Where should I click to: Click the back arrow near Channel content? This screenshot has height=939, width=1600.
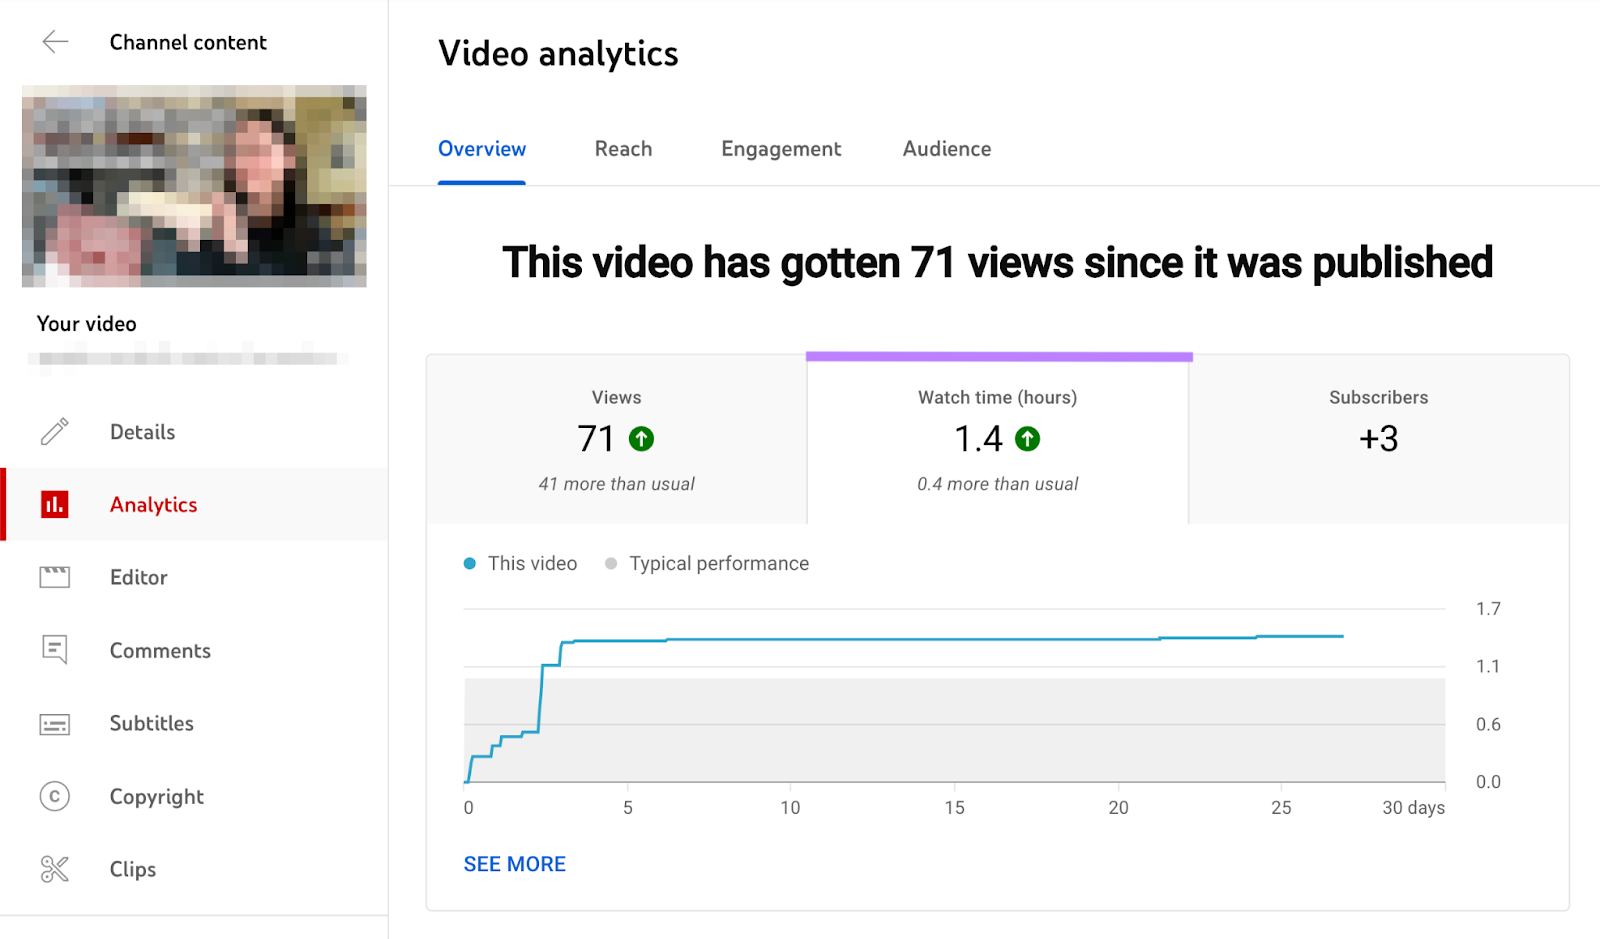pos(55,42)
